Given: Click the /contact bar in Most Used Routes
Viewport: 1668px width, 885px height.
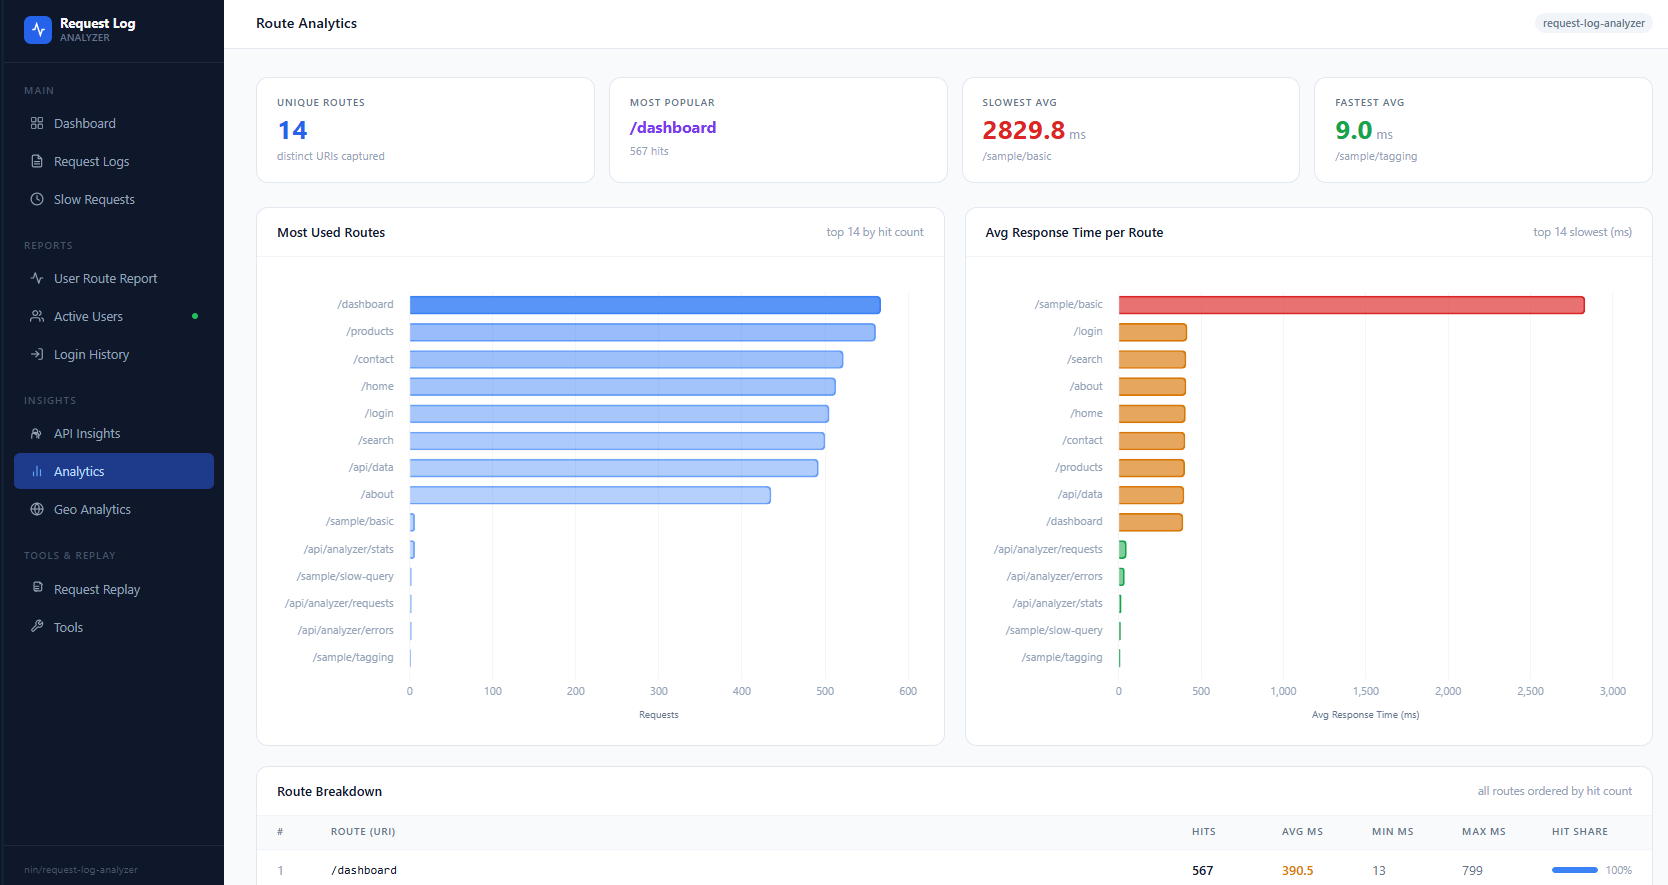Looking at the screenshot, I should pyautogui.click(x=626, y=359).
